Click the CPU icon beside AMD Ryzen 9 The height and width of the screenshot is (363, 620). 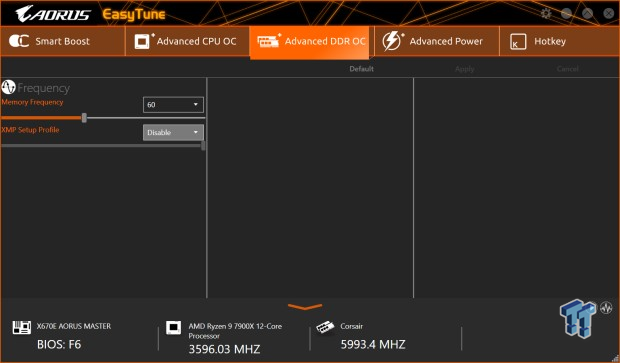(173, 327)
